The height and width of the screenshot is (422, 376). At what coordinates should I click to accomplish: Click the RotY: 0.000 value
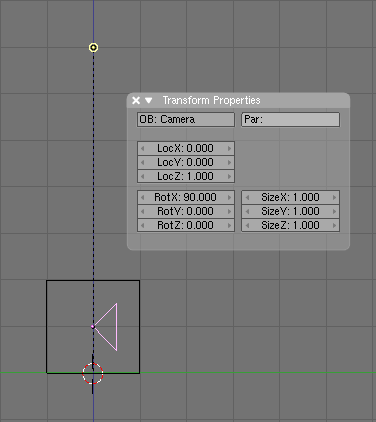click(185, 211)
